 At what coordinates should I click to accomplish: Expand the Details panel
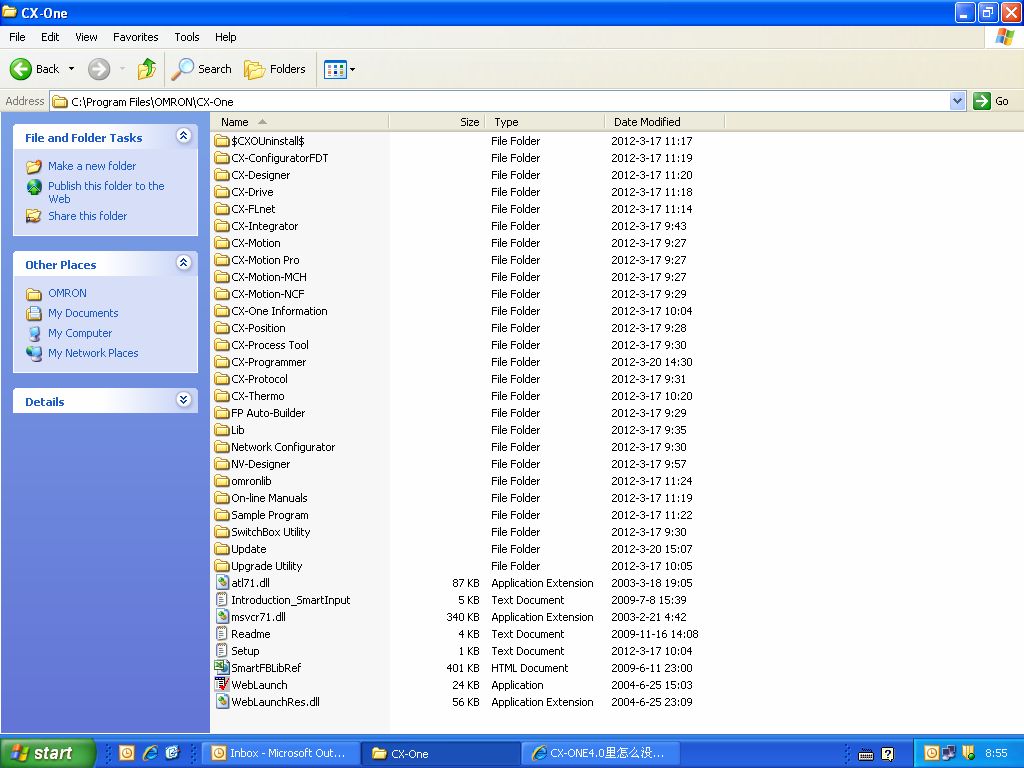tap(183, 400)
